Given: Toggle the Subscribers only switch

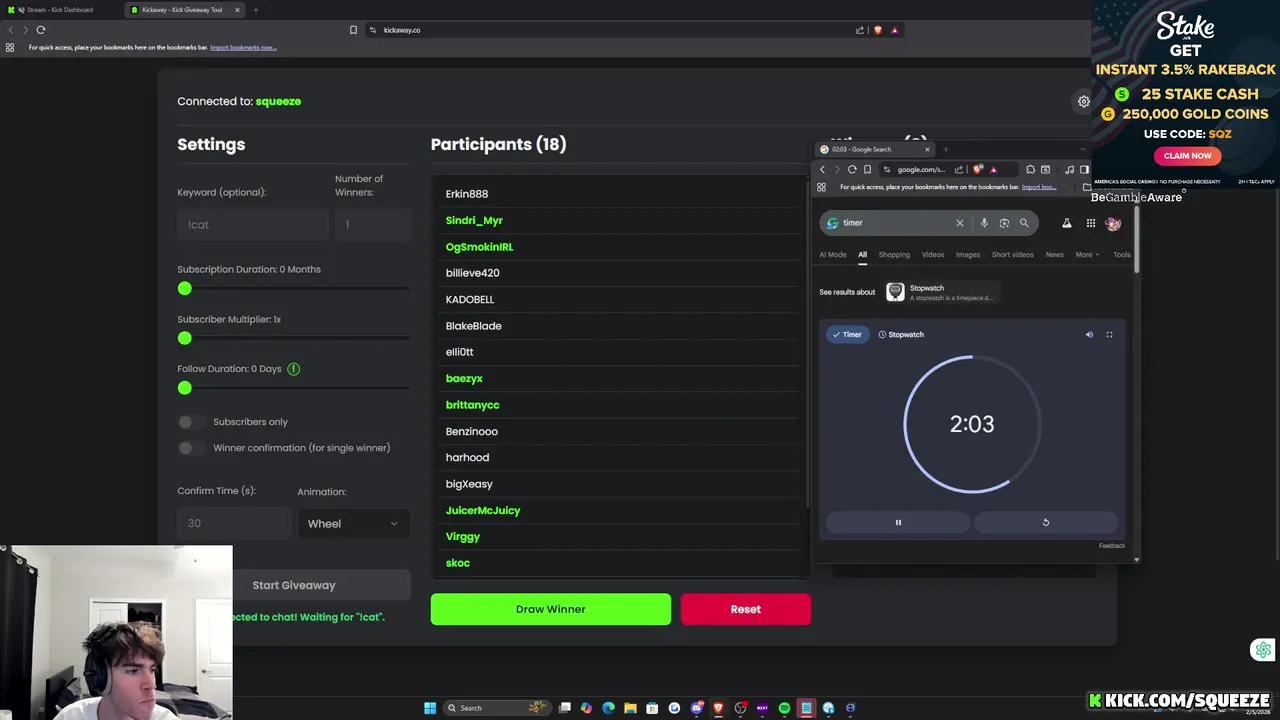Looking at the screenshot, I should tap(190, 422).
